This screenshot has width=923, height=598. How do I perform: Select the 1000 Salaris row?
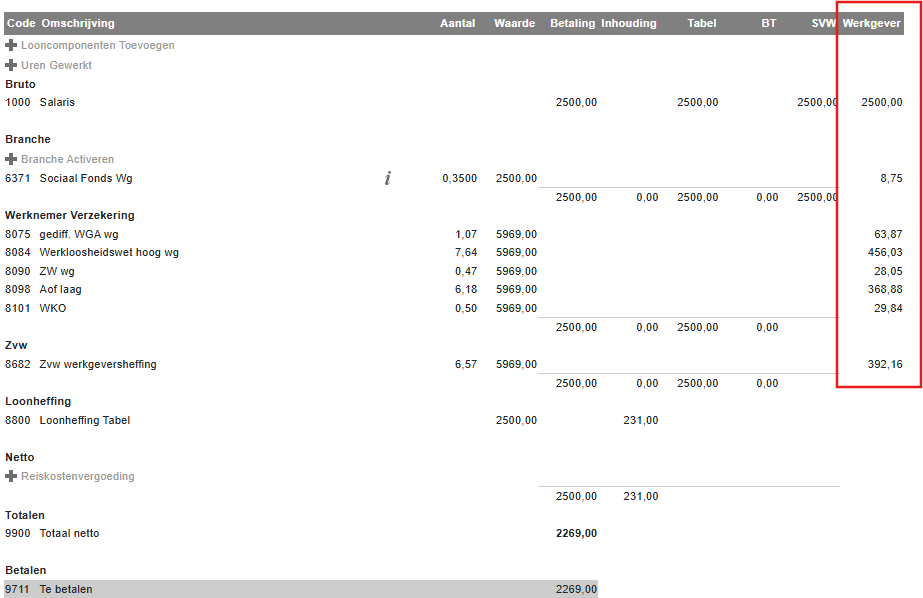(57, 102)
